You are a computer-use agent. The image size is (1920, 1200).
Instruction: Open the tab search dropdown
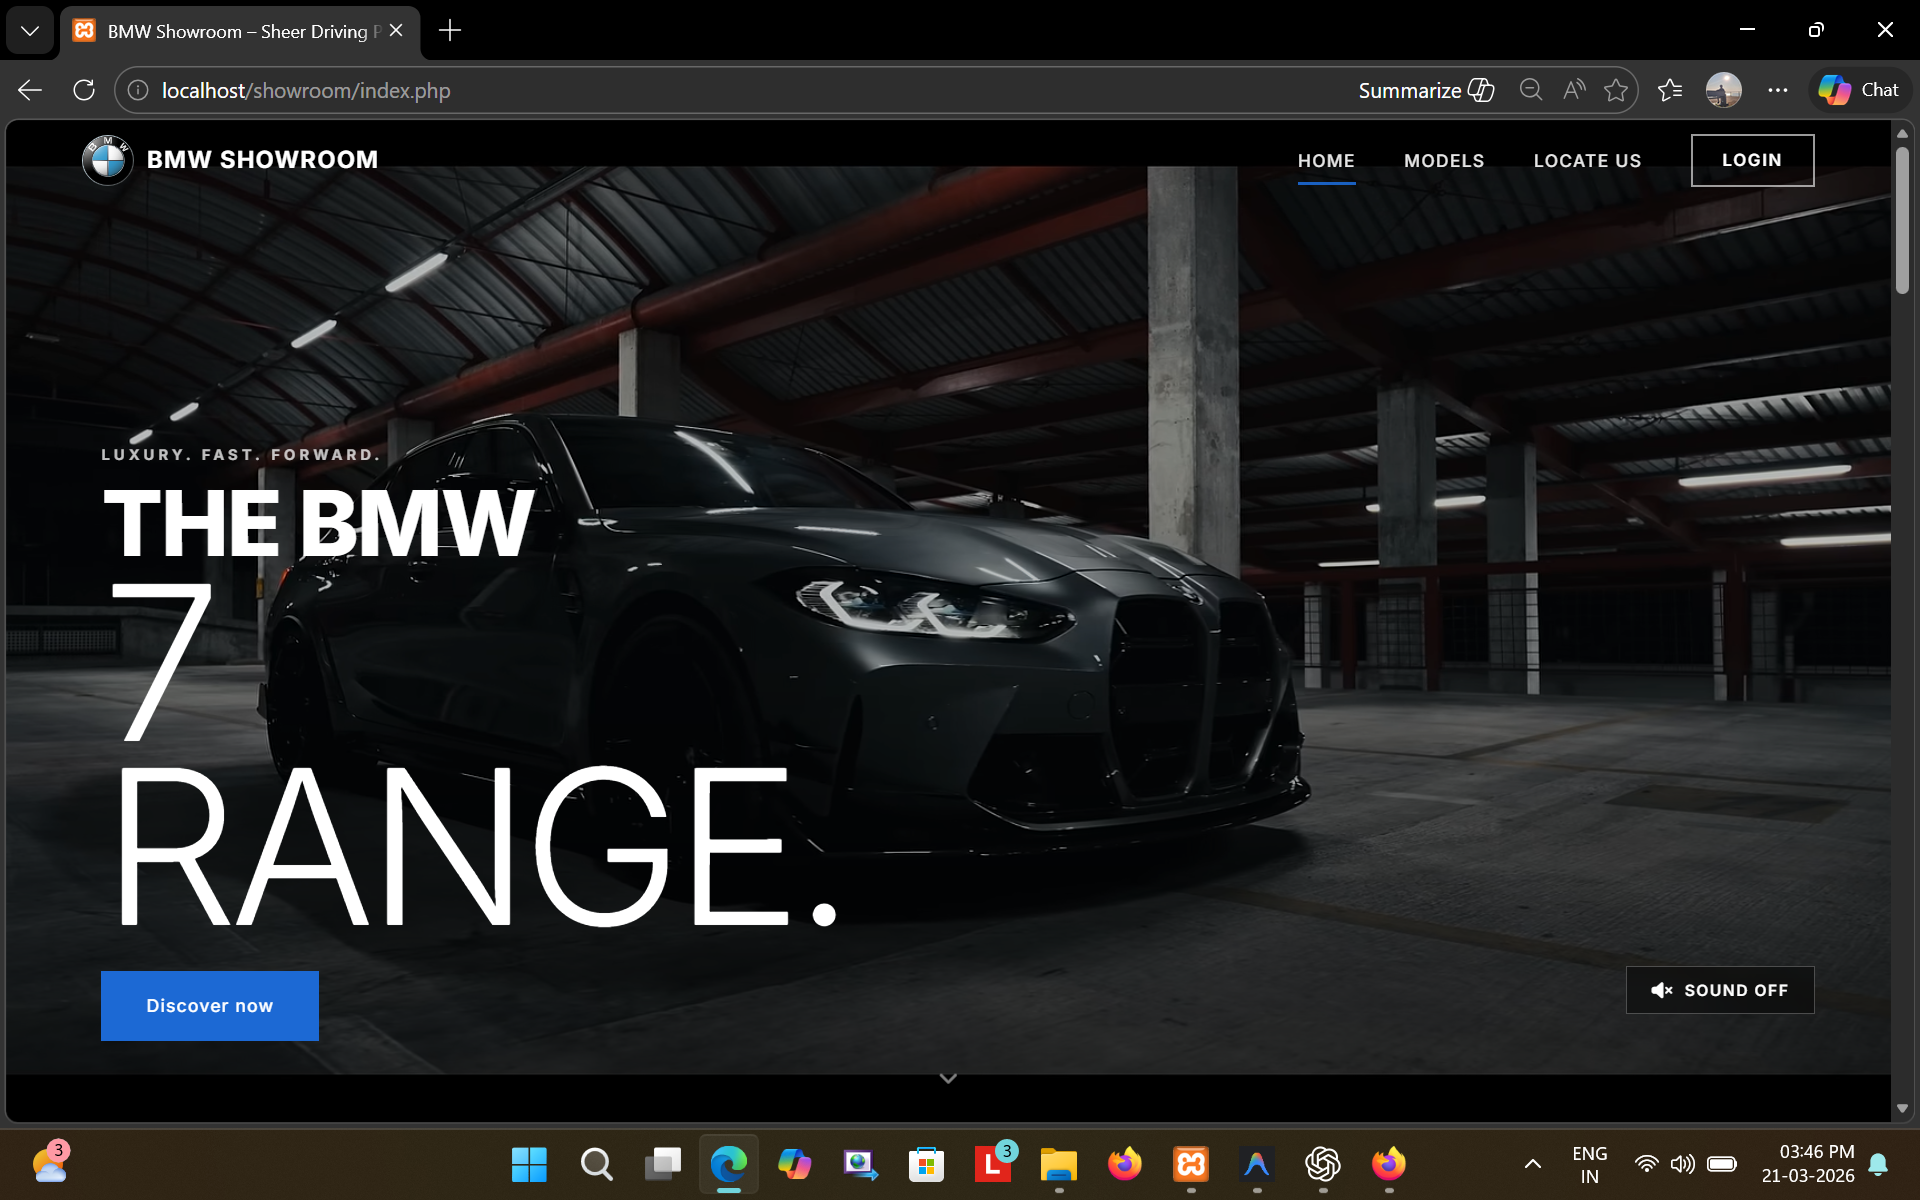[x=29, y=31]
